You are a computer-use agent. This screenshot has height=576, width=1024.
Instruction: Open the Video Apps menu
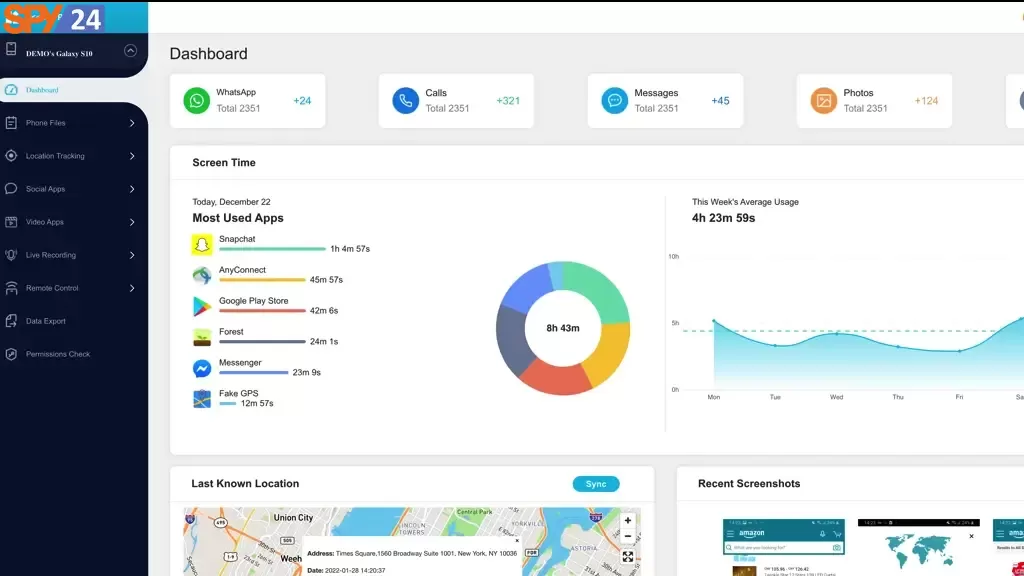tap(74, 222)
